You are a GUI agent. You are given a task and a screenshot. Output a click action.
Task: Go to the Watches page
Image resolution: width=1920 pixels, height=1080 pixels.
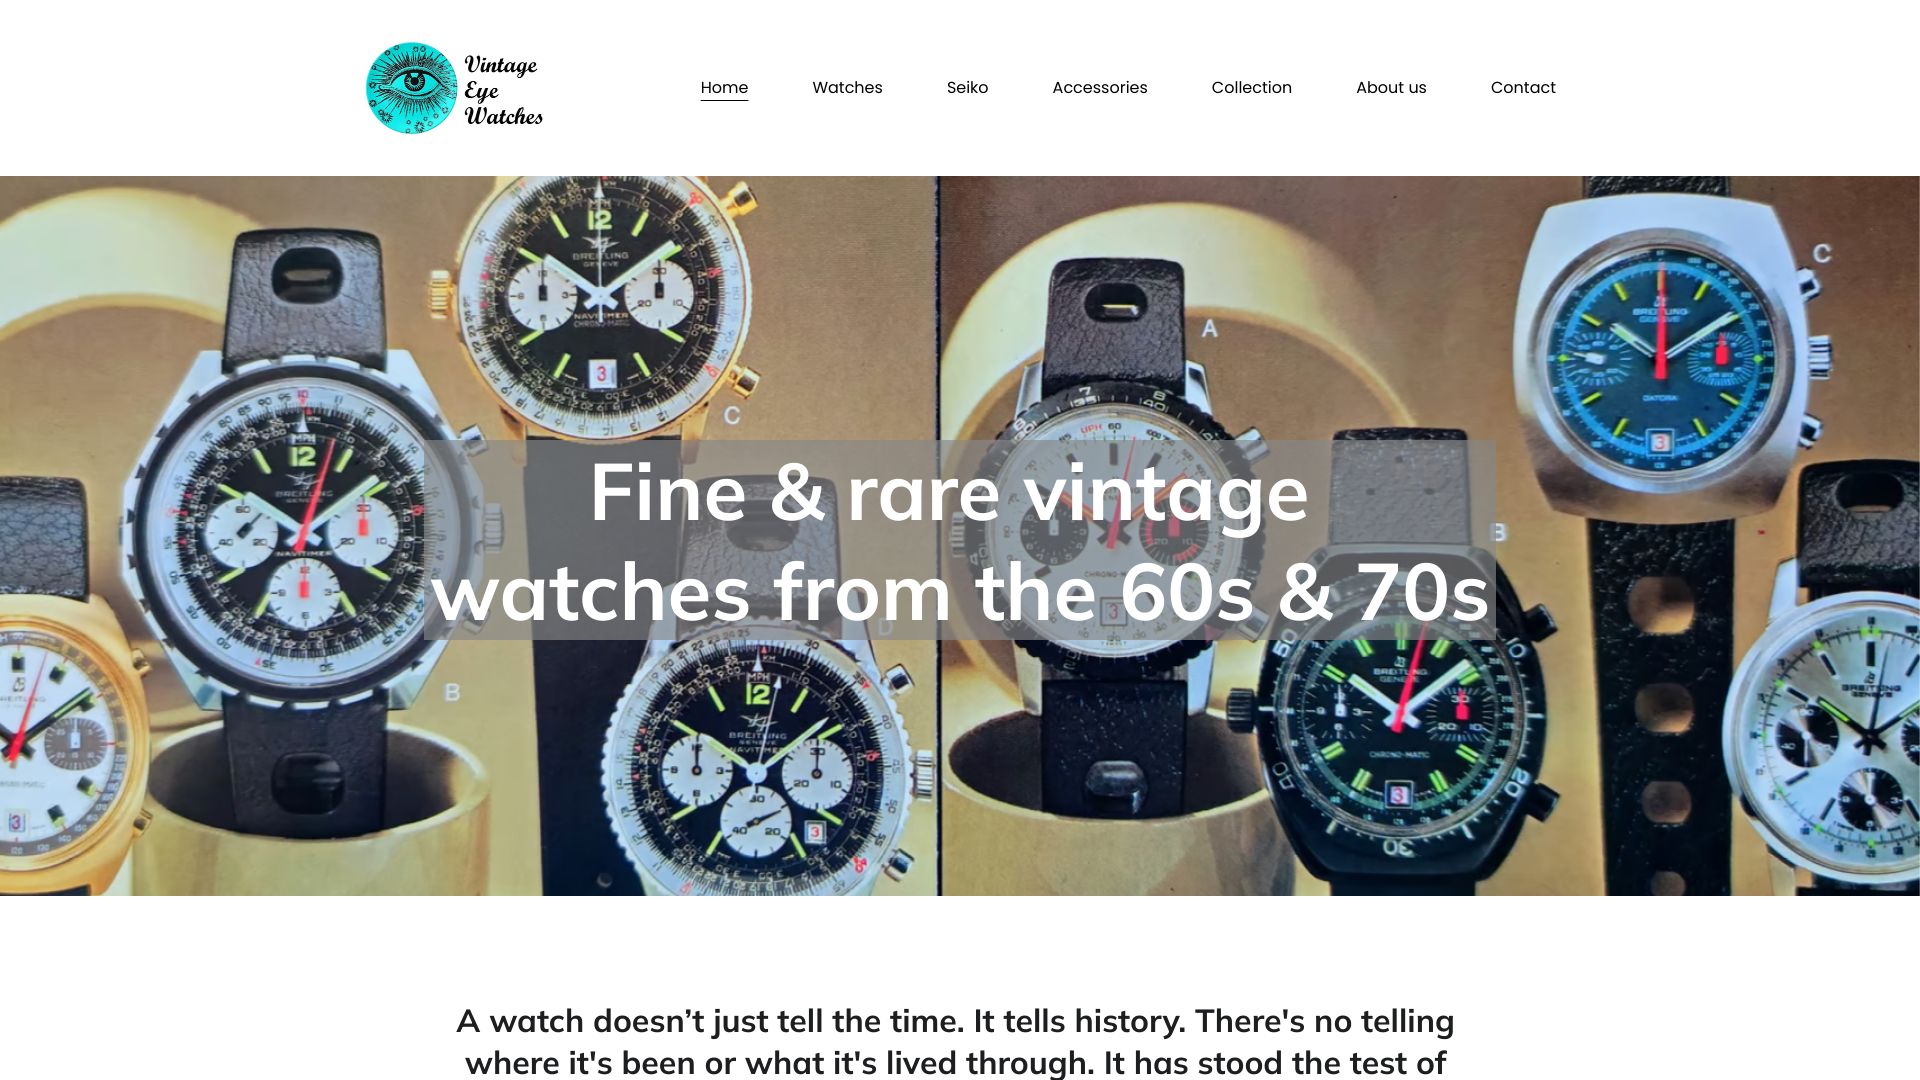click(x=847, y=88)
